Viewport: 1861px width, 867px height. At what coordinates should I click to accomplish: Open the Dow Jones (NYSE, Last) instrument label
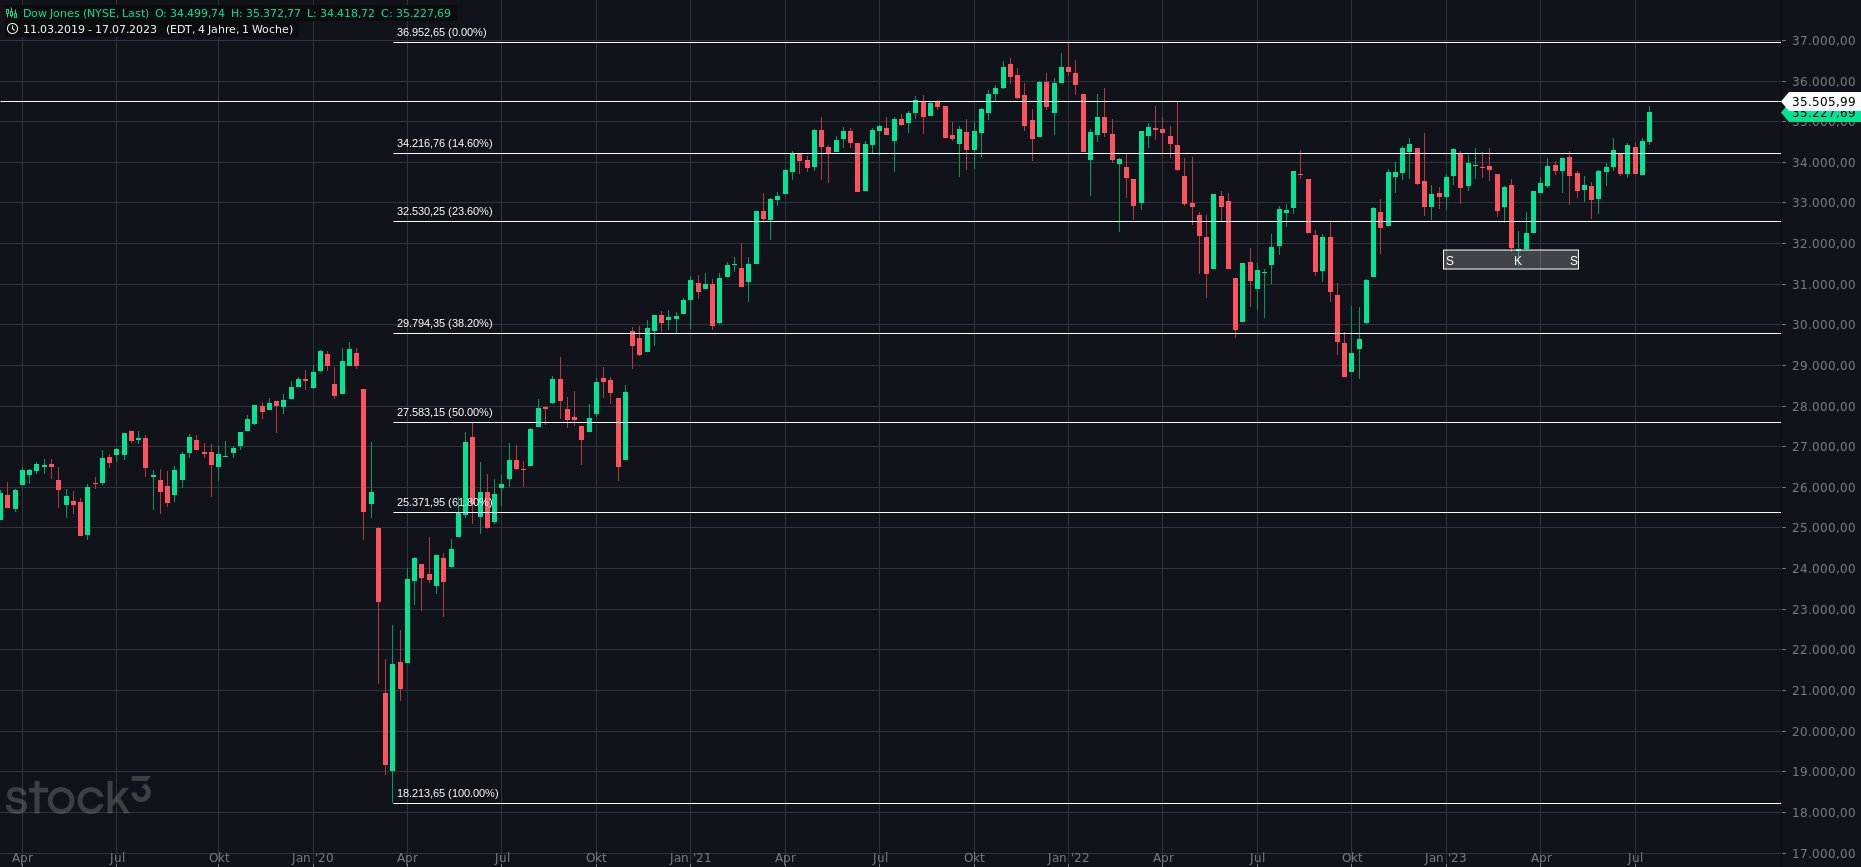86,14
